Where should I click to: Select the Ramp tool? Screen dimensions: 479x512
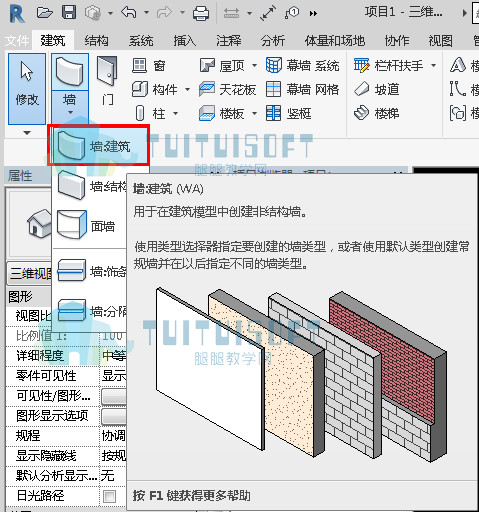point(377,89)
